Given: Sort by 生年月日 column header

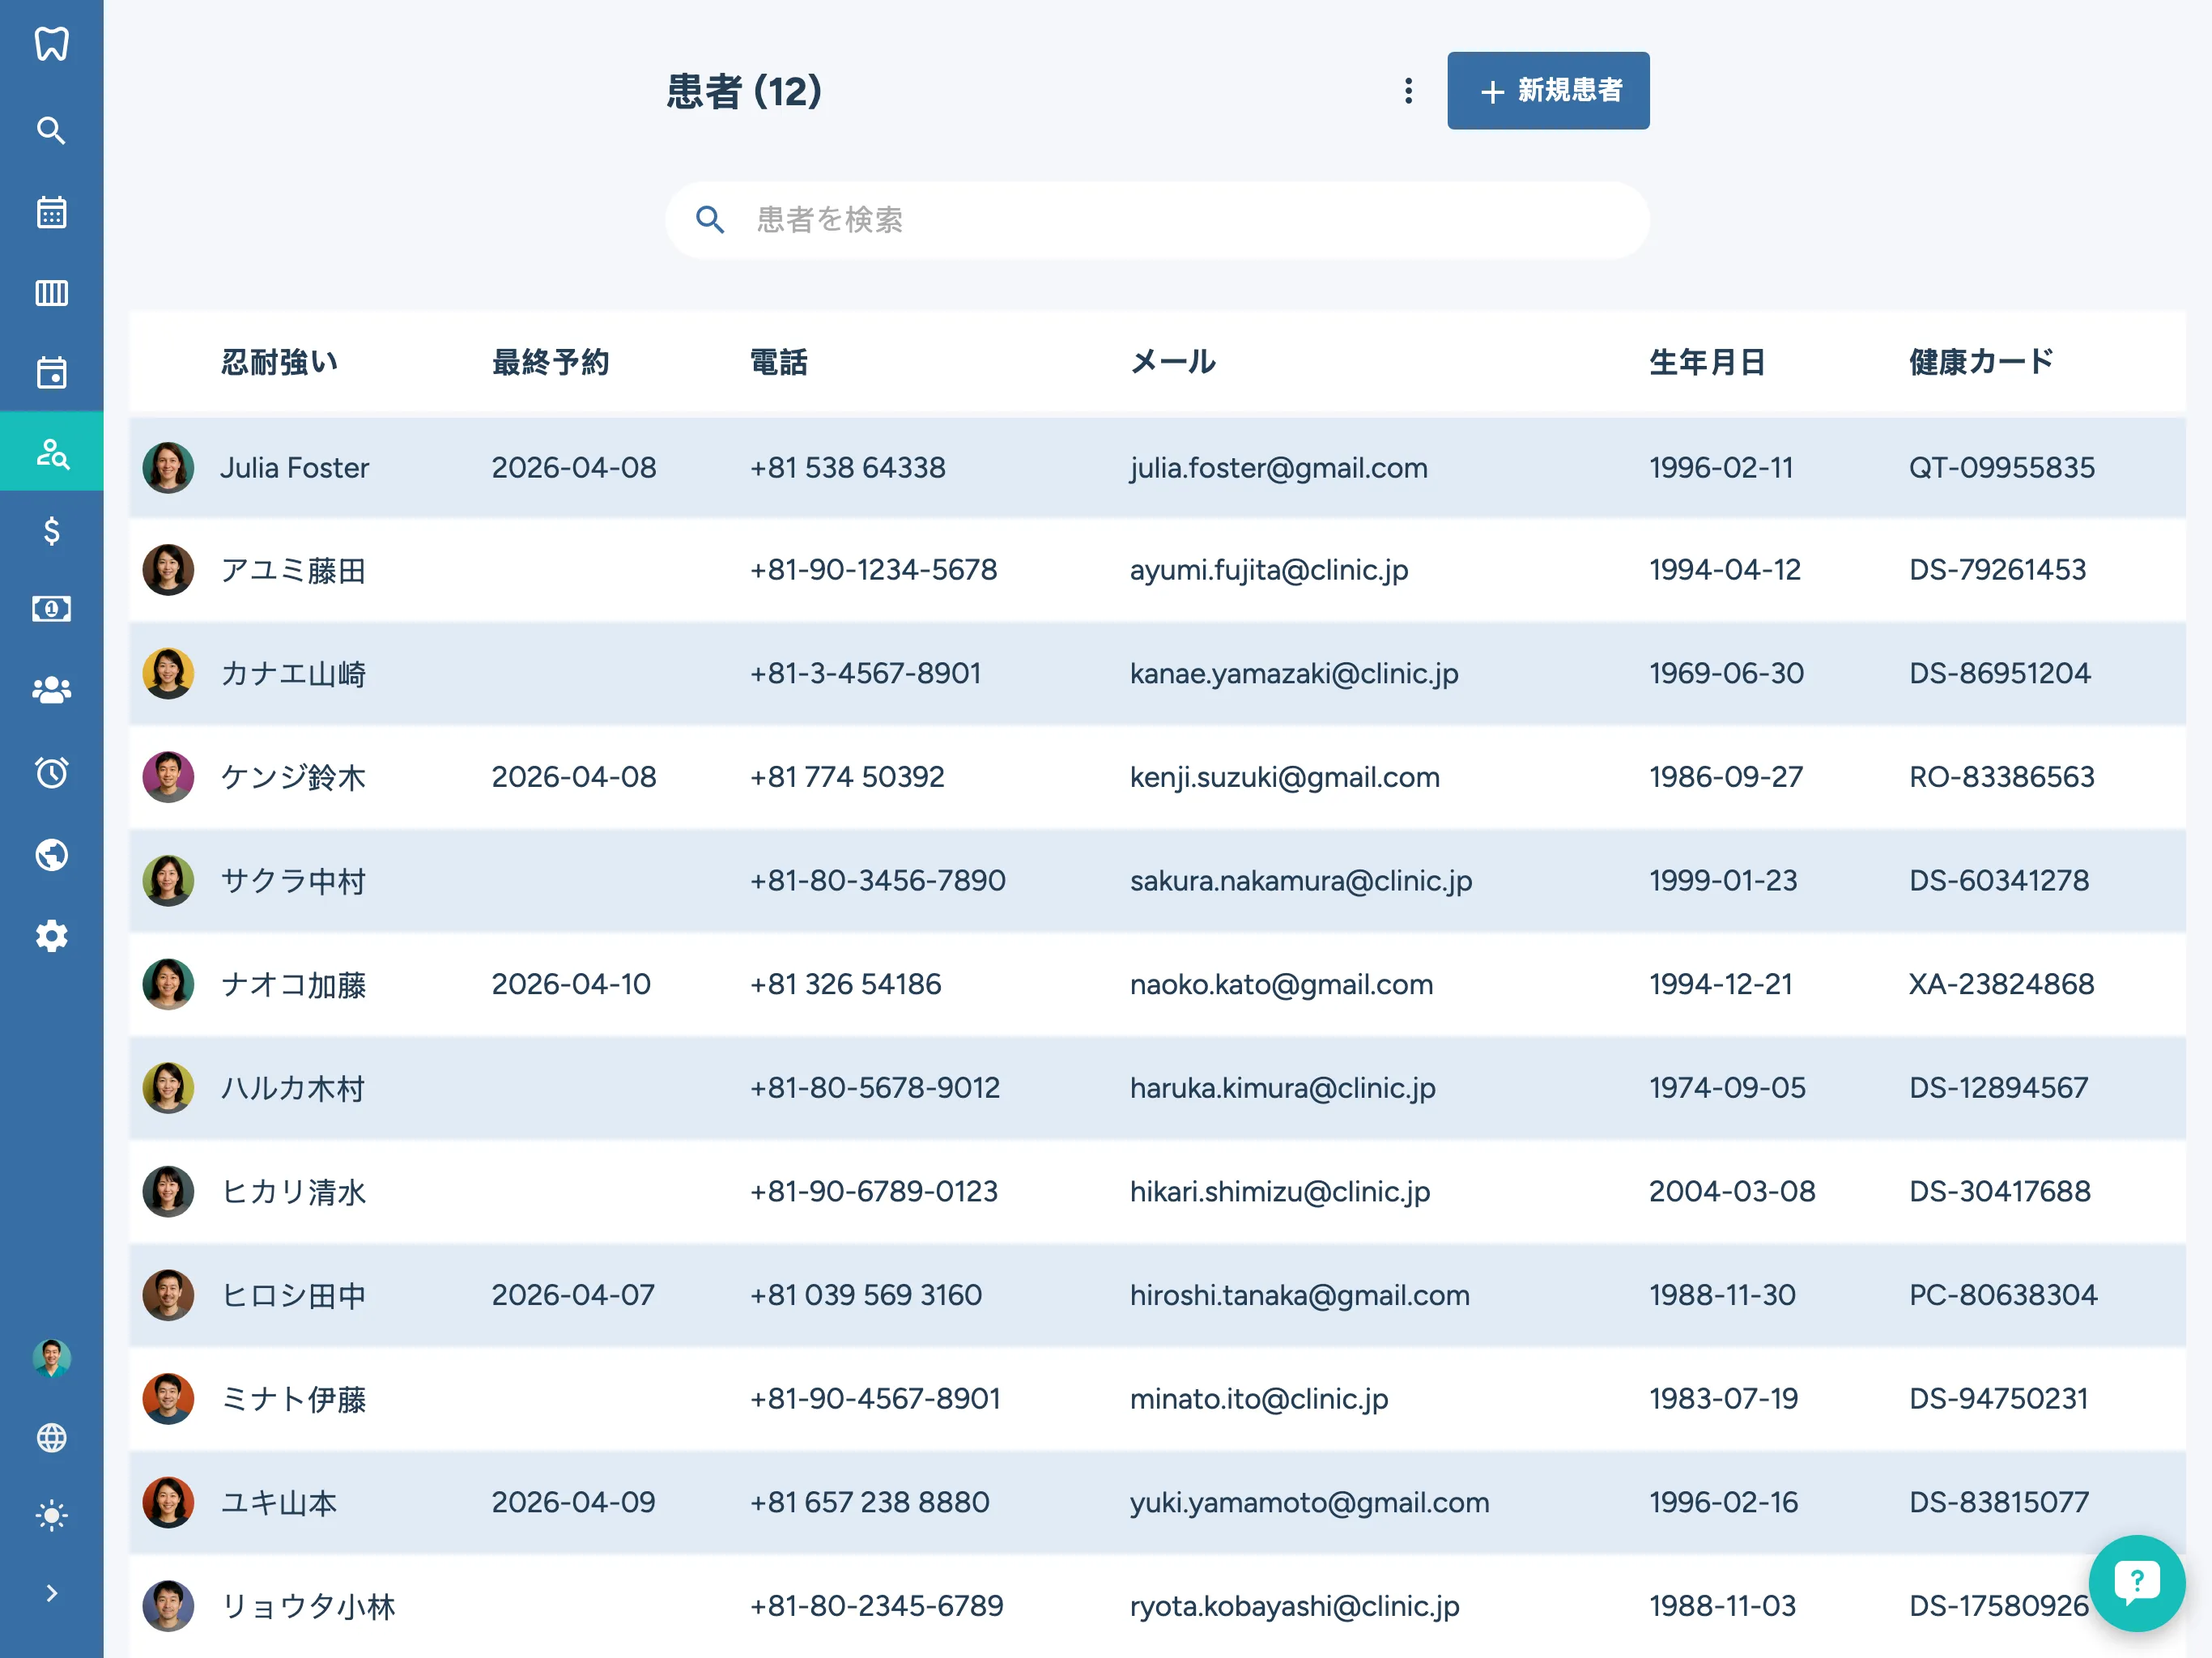Looking at the screenshot, I should [x=1706, y=362].
